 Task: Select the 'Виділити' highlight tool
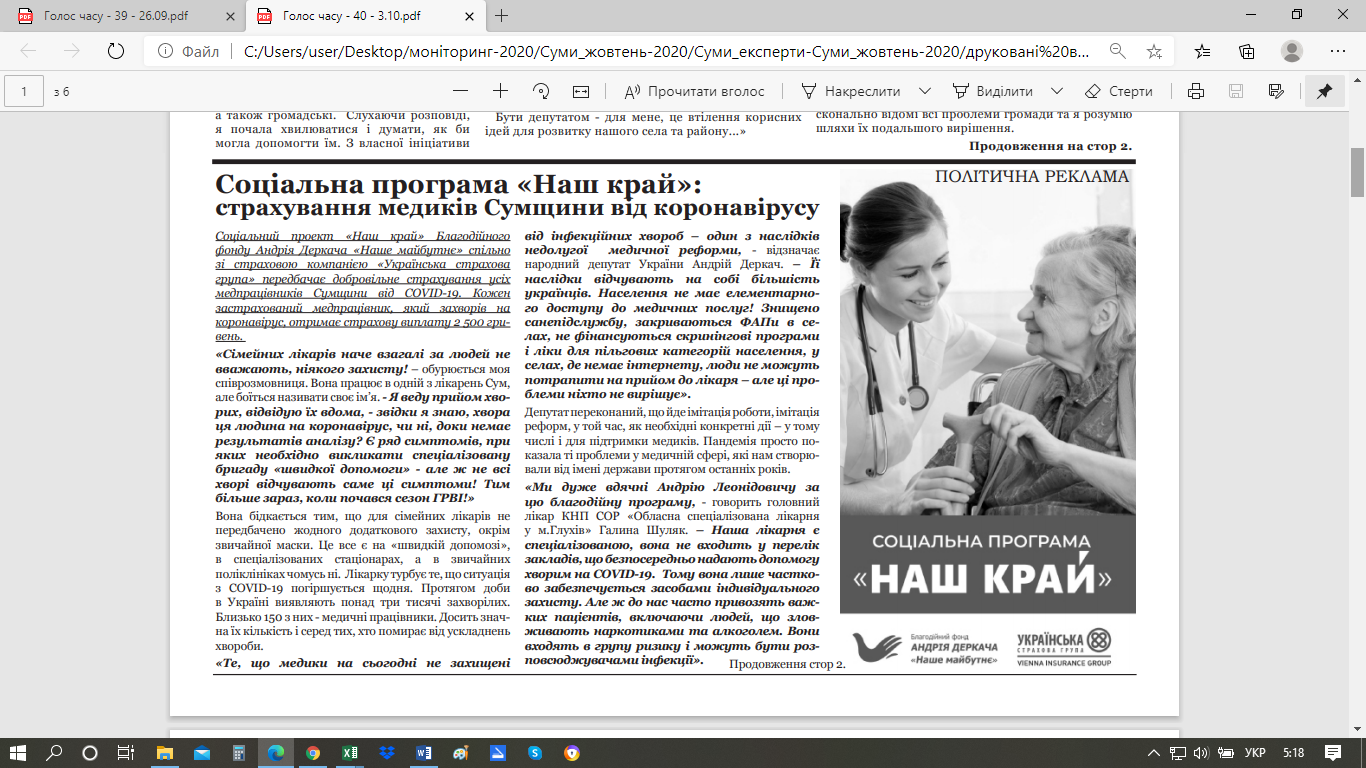click(993, 91)
